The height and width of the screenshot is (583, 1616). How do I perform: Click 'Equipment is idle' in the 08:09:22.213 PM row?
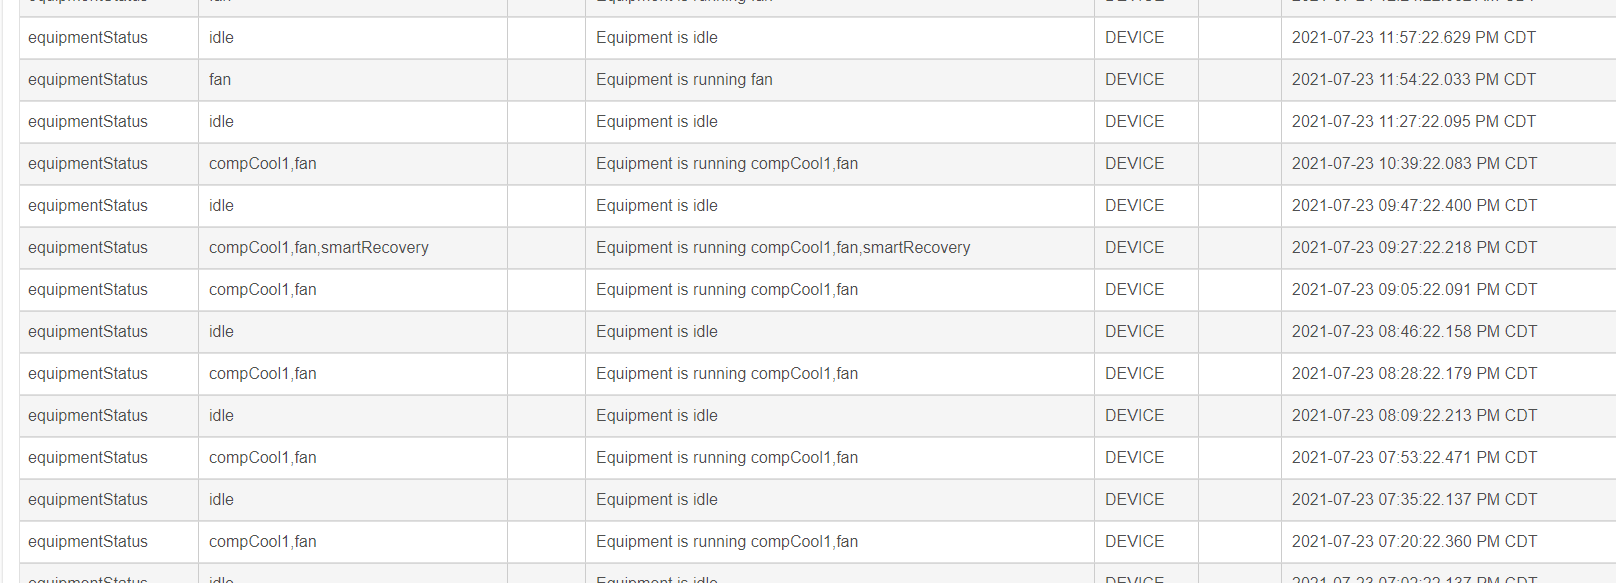(x=657, y=416)
